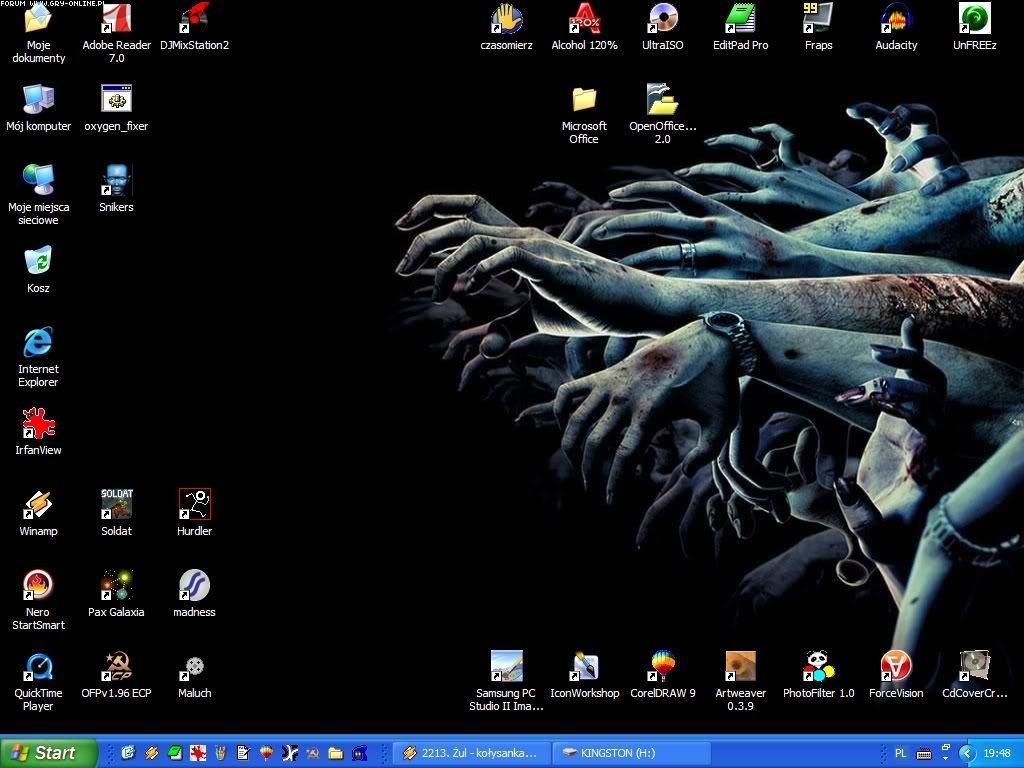Select the oxygen_fixer desktop icon
The height and width of the screenshot is (768, 1024).
point(116,108)
